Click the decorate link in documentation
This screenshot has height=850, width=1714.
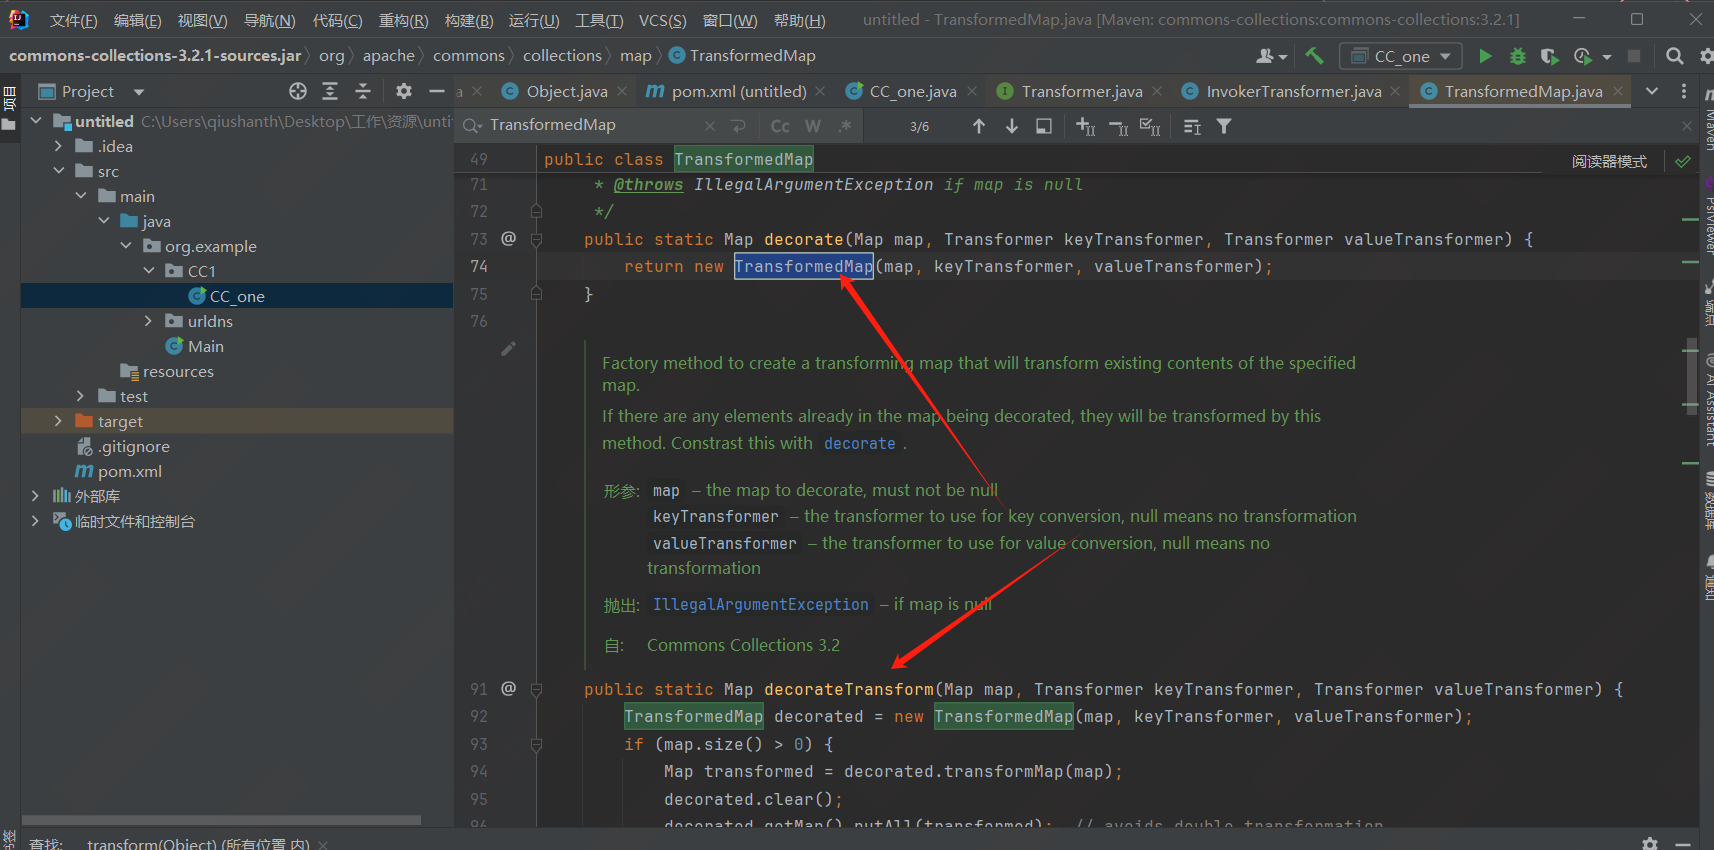(x=859, y=443)
